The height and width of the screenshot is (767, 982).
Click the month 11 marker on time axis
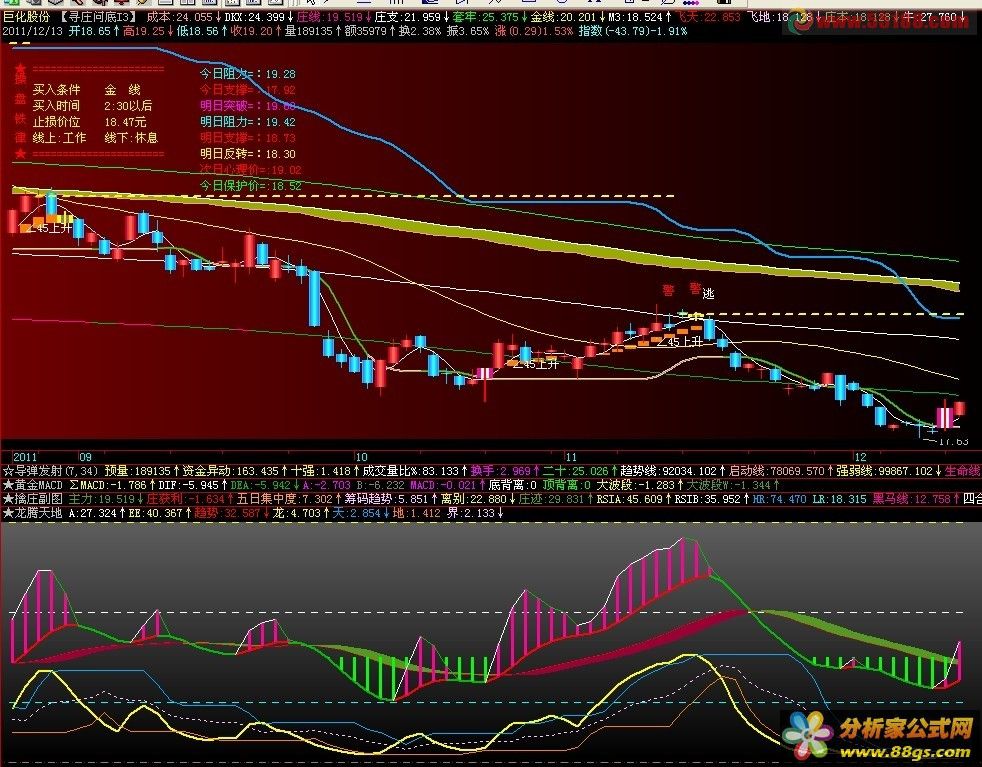coord(571,457)
